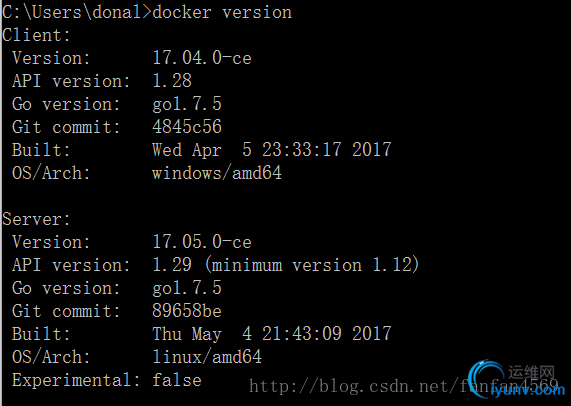Image resolution: width=571 pixels, height=406 pixels.
Task: Click server version 17.05.0-ce
Action: coord(202,242)
